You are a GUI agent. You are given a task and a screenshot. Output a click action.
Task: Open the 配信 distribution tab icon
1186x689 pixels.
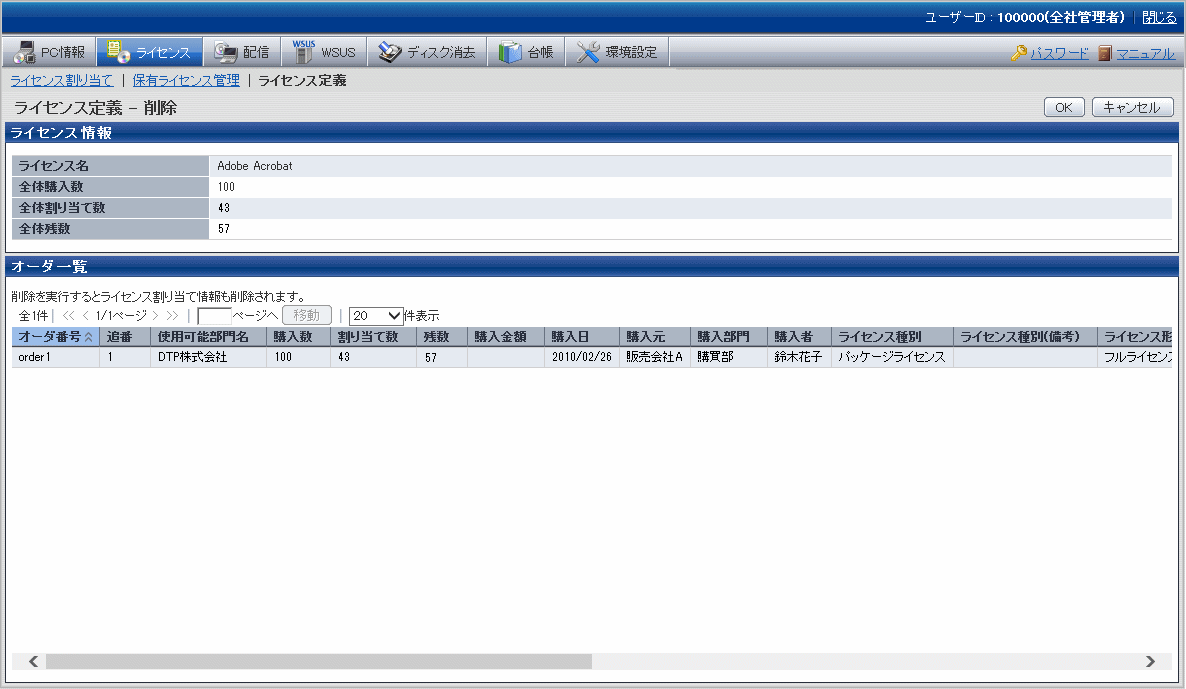pyautogui.click(x=225, y=52)
